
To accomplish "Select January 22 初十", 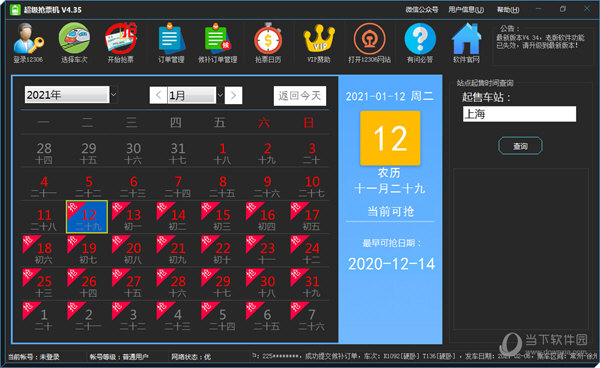I will [x=222, y=251].
